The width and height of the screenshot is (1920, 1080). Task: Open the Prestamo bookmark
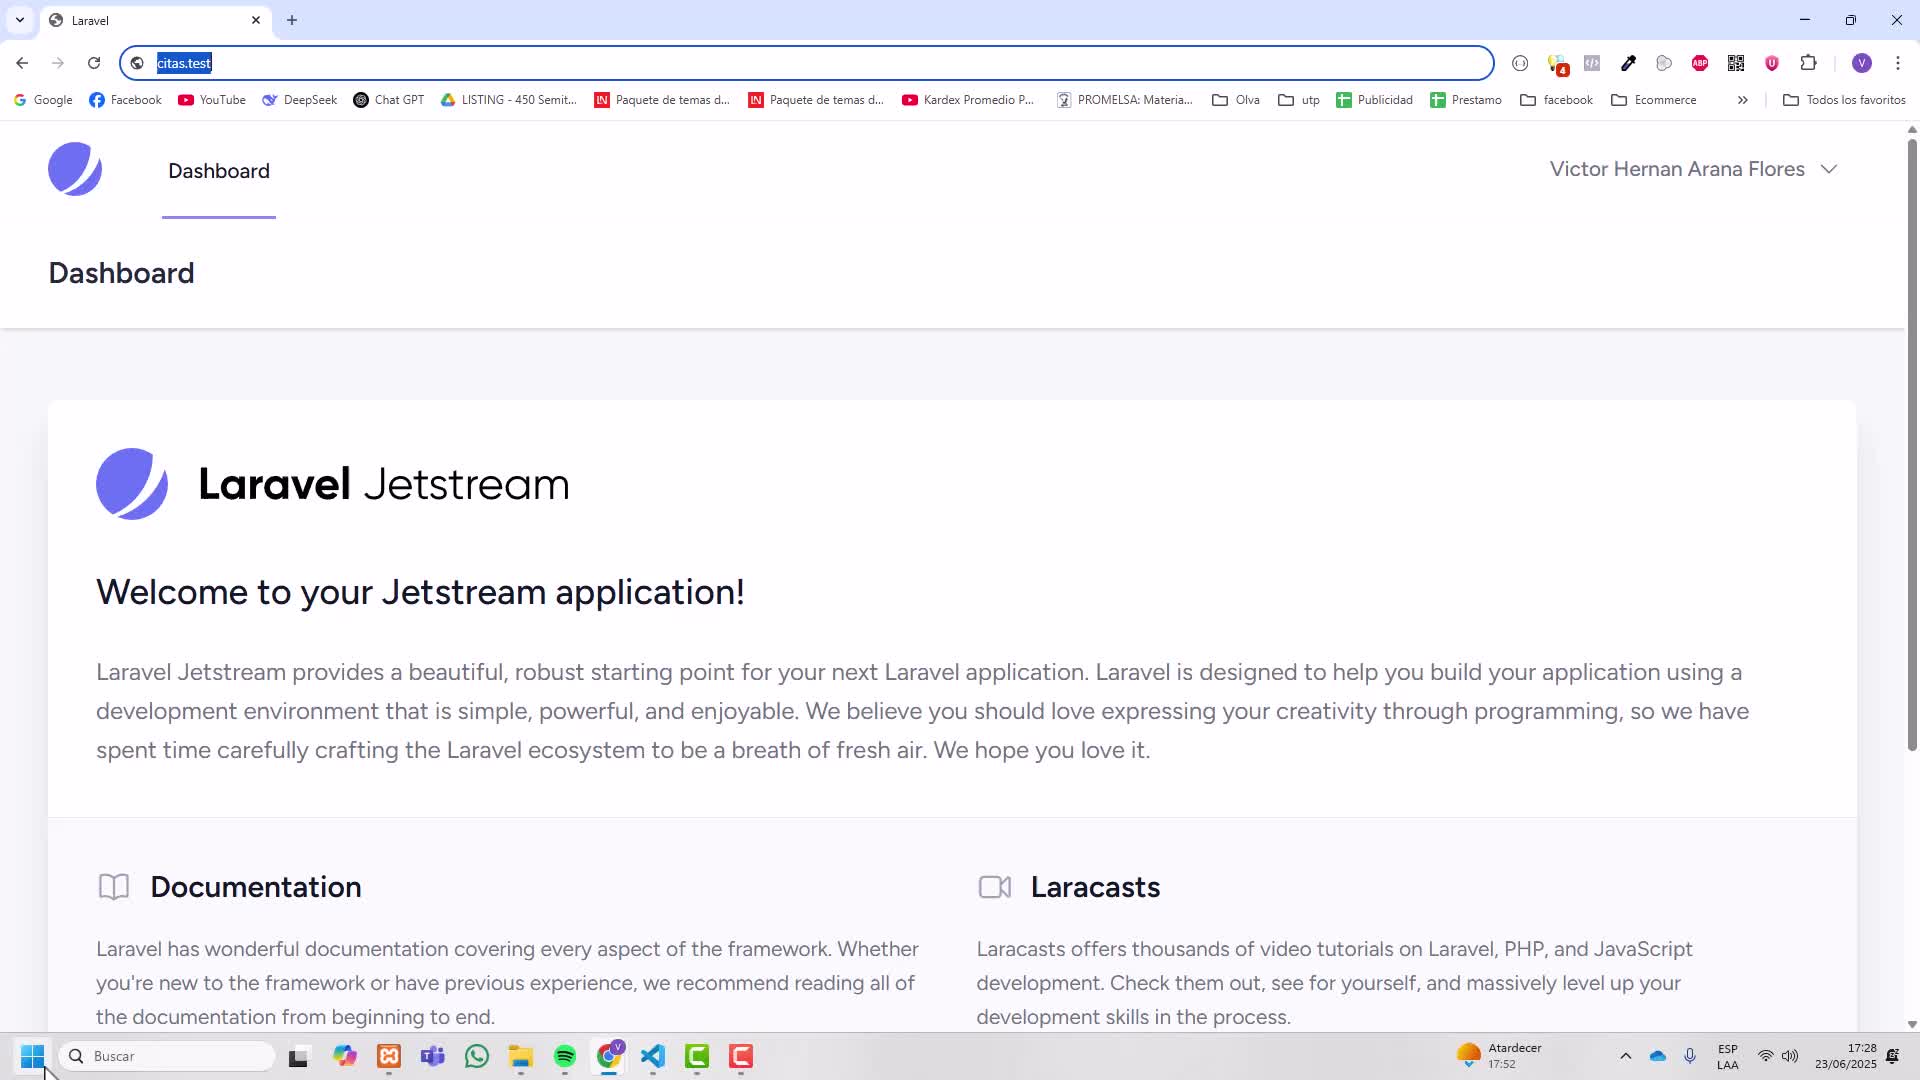(x=1466, y=100)
